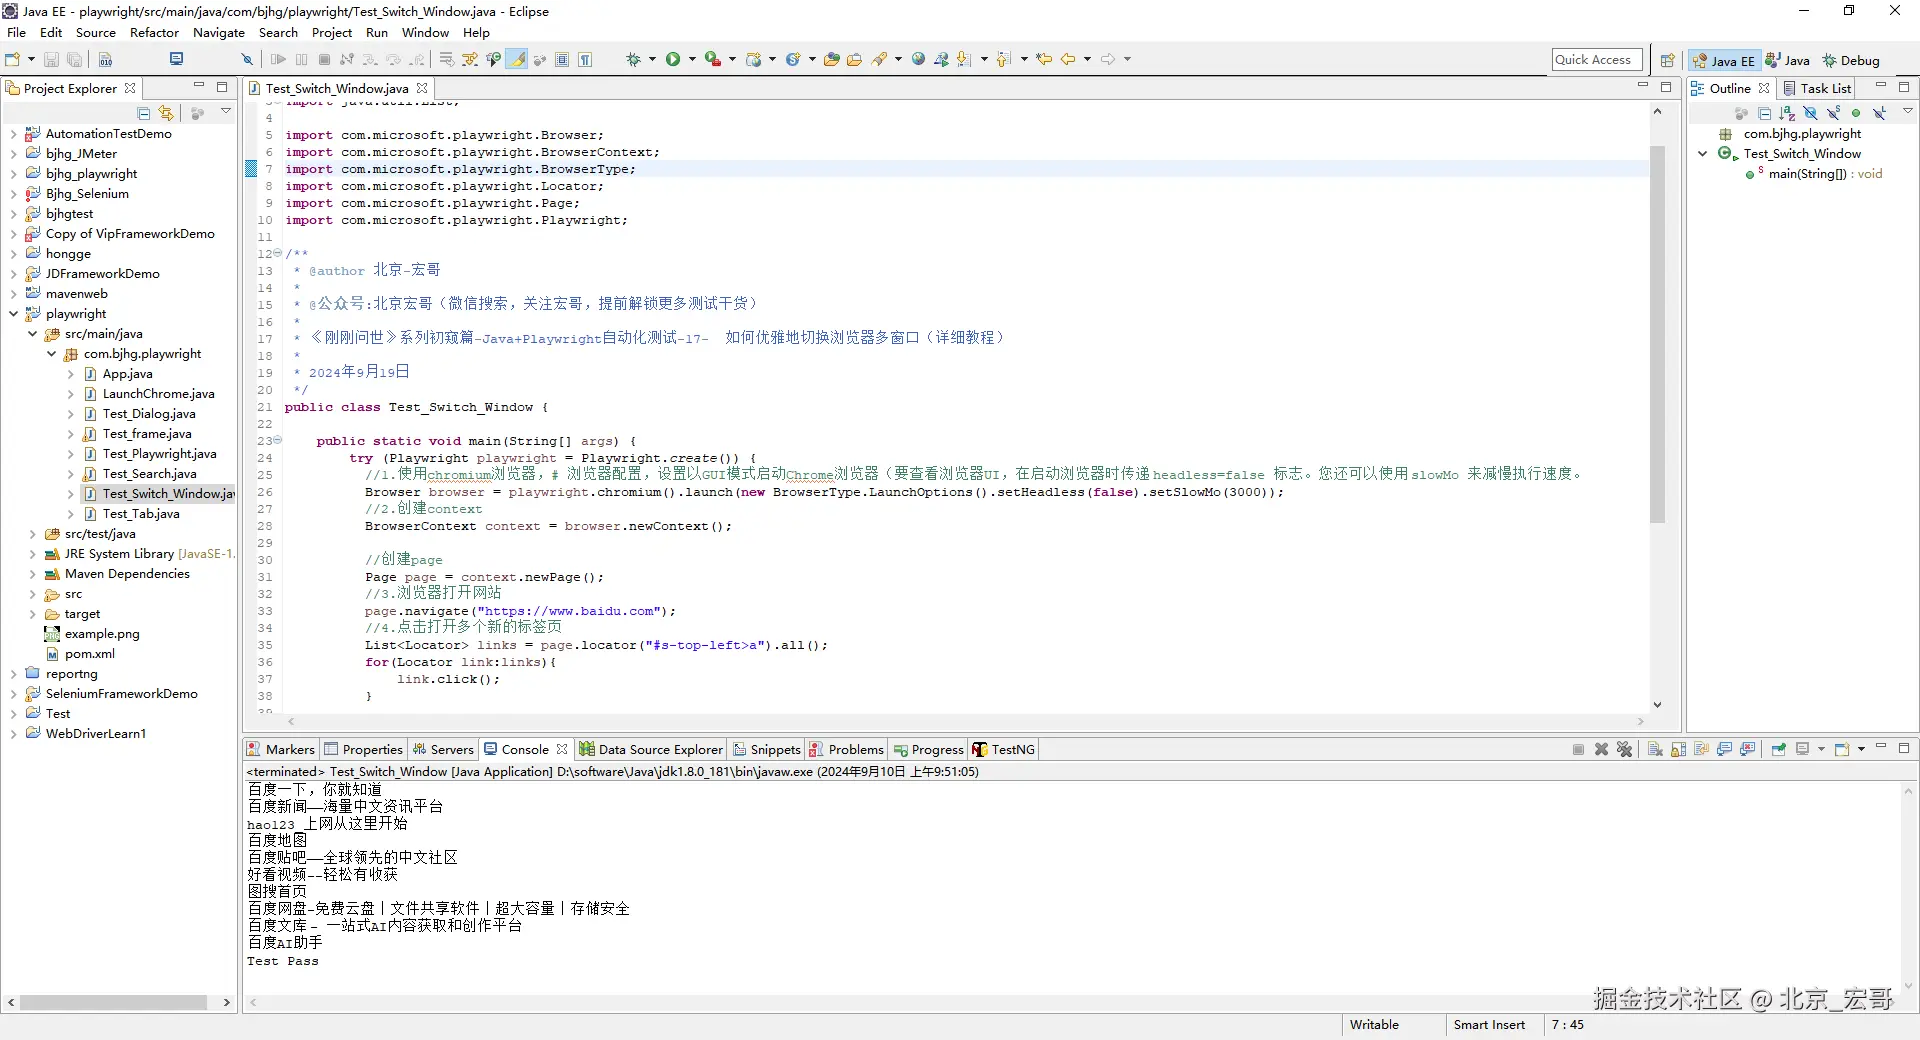
Task: Click the Open Type icon in toolbar
Action: pyautogui.click(x=831, y=59)
